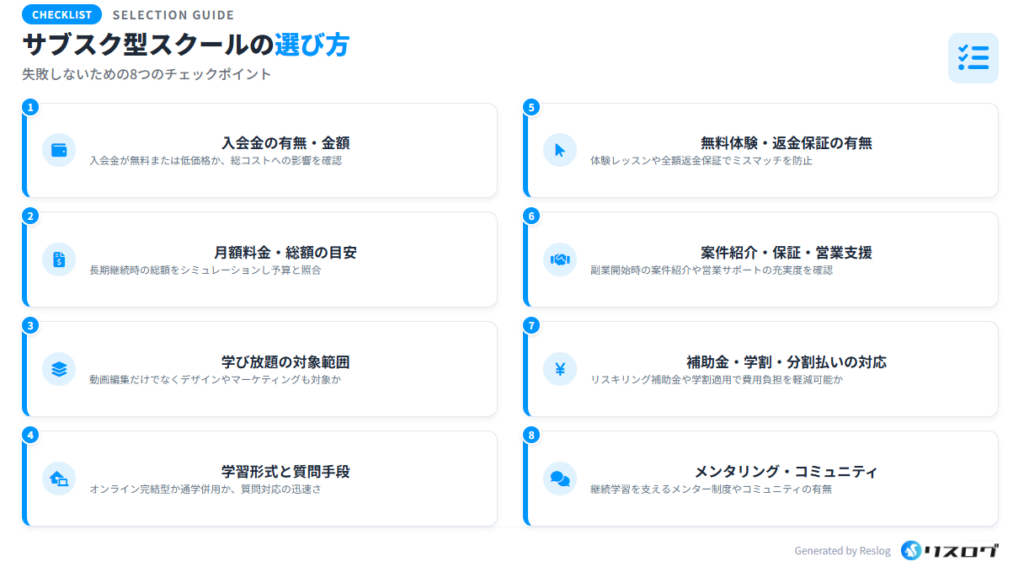Viewport: 1024px width, 567px height.
Task: Click the number 5 circle badge
Action: click(x=532, y=107)
